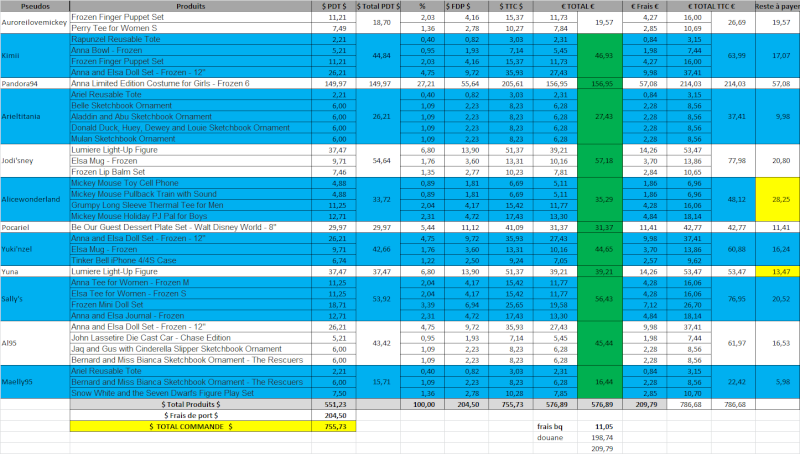Select the yellow $ TOTAL COMMANDE $ cell
The image size is (800, 454).
pyautogui.click(x=190, y=426)
